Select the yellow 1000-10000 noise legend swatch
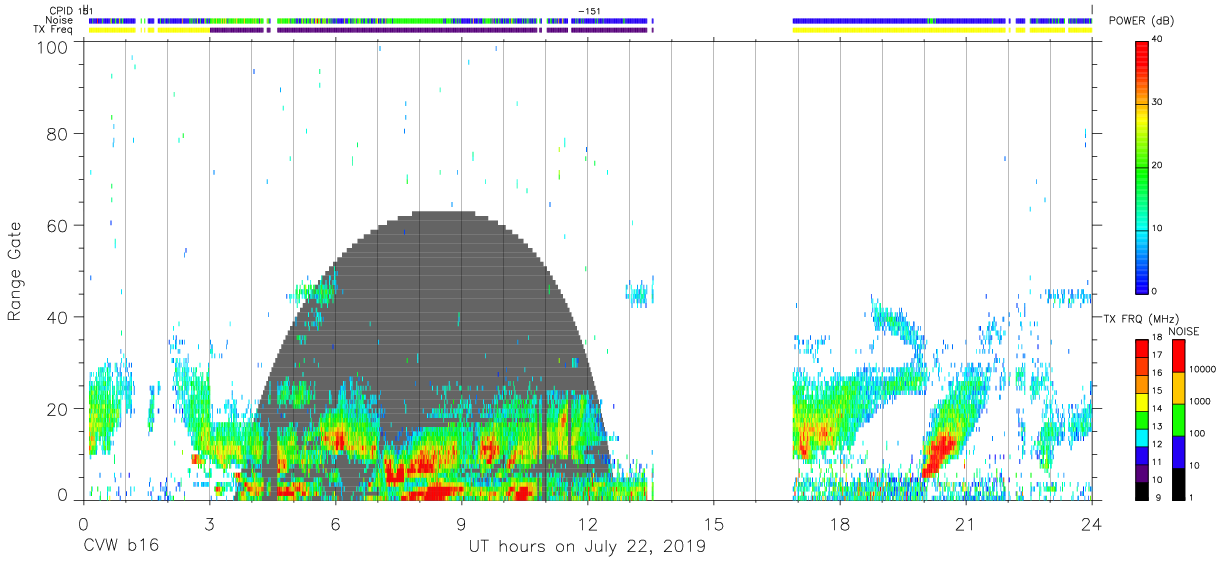The image size is (1228, 567). (1177, 387)
